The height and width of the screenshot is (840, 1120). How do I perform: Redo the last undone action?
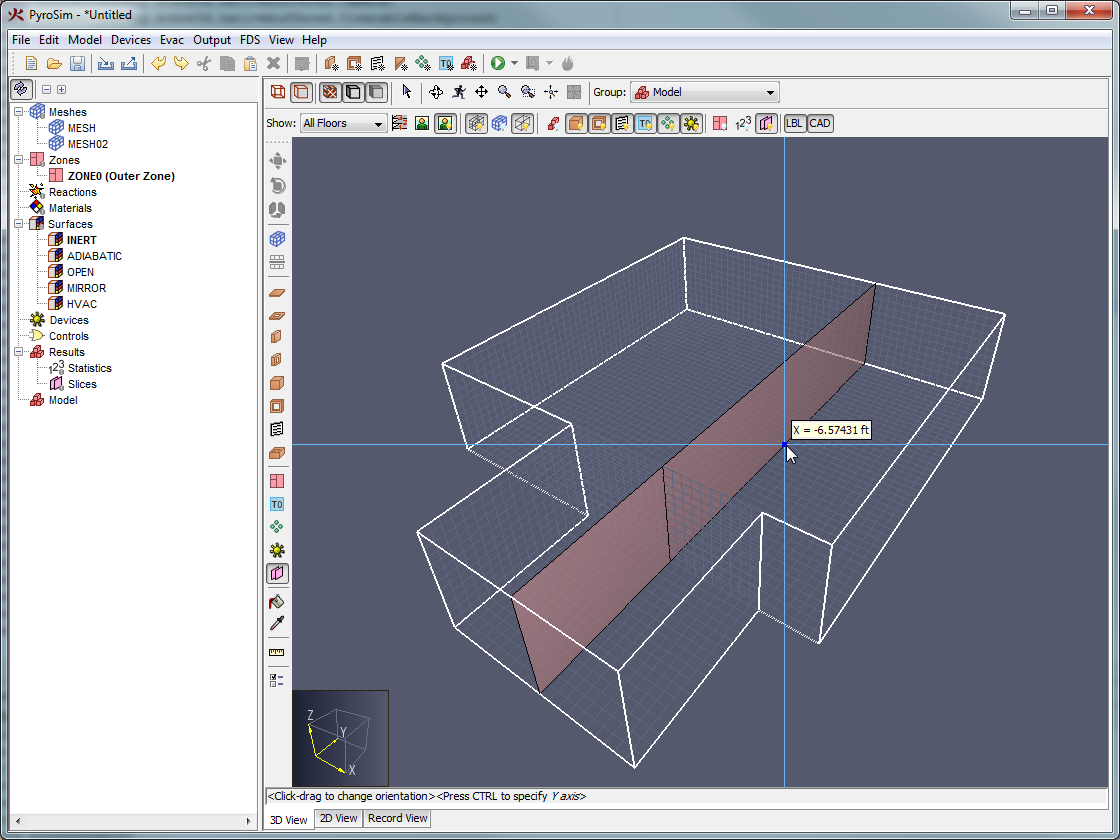coord(181,64)
